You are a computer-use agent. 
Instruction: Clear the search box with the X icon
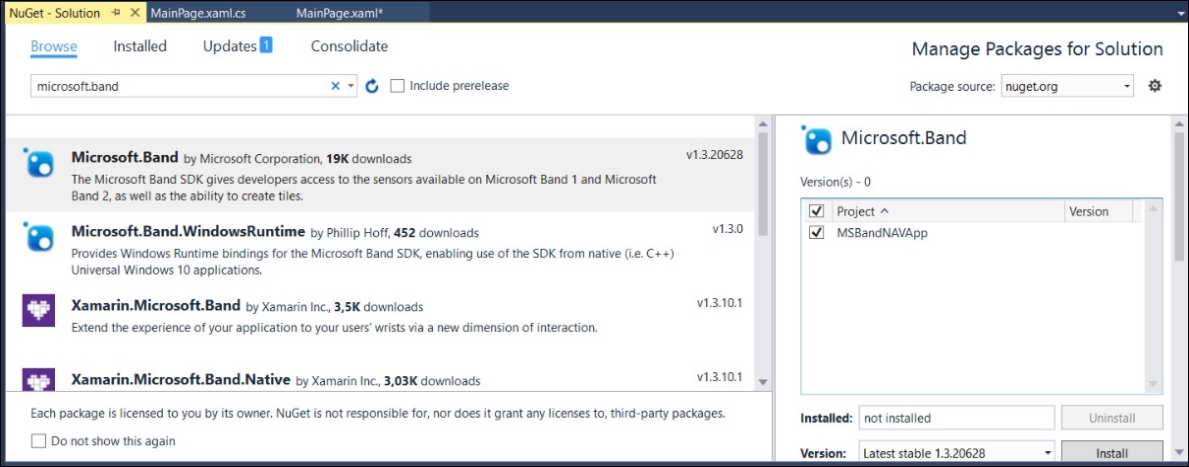[335, 86]
